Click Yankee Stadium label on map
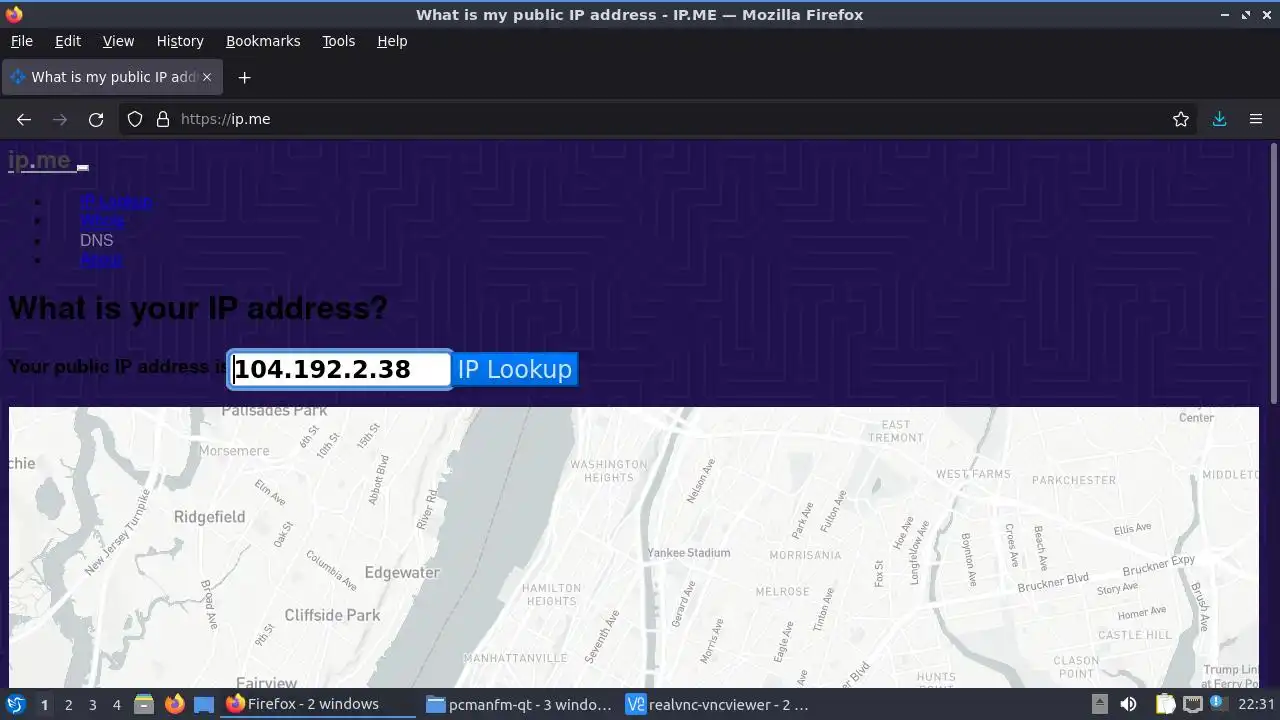The image size is (1280, 720). pos(689,553)
